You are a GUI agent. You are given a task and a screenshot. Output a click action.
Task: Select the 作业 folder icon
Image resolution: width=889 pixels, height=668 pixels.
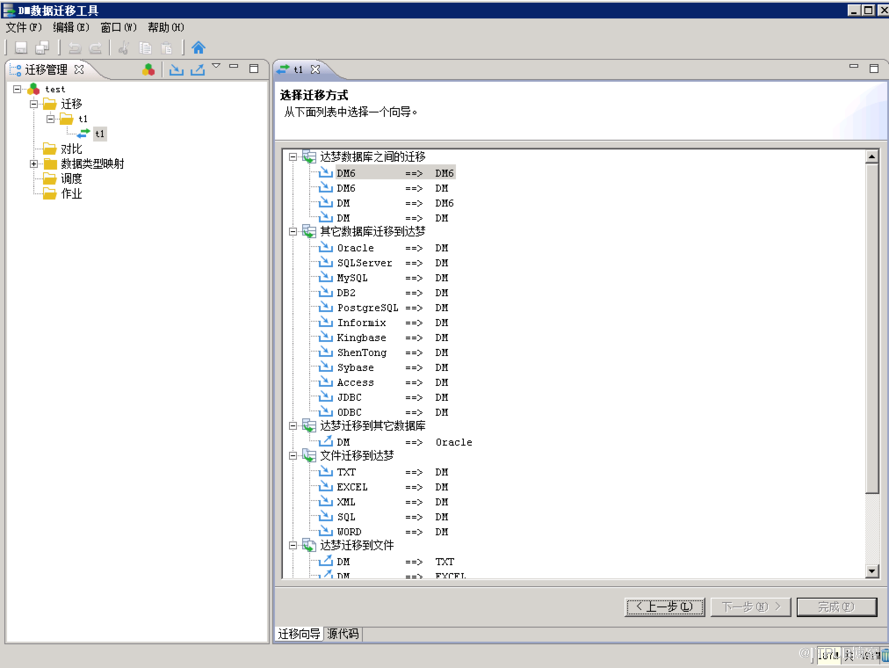click(49, 194)
